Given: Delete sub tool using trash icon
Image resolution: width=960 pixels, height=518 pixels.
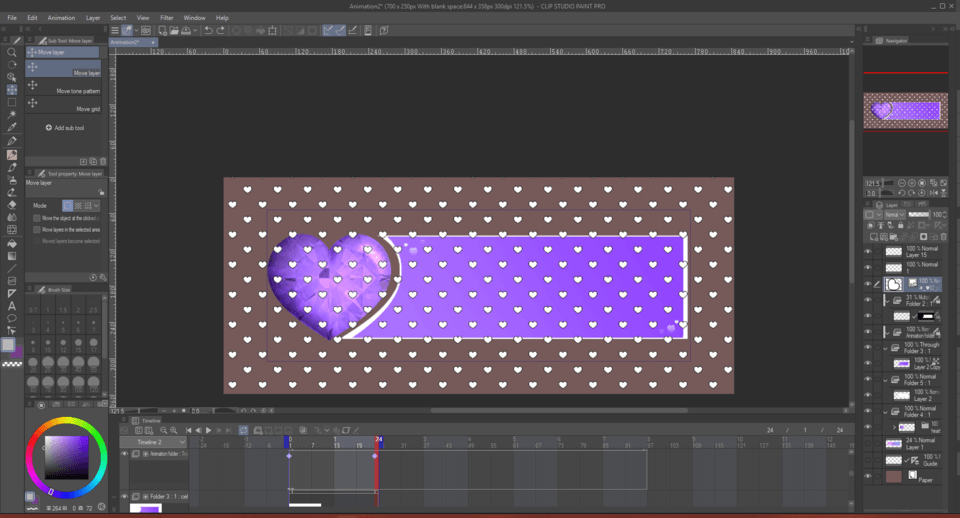Looking at the screenshot, I should (x=102, y=161).
